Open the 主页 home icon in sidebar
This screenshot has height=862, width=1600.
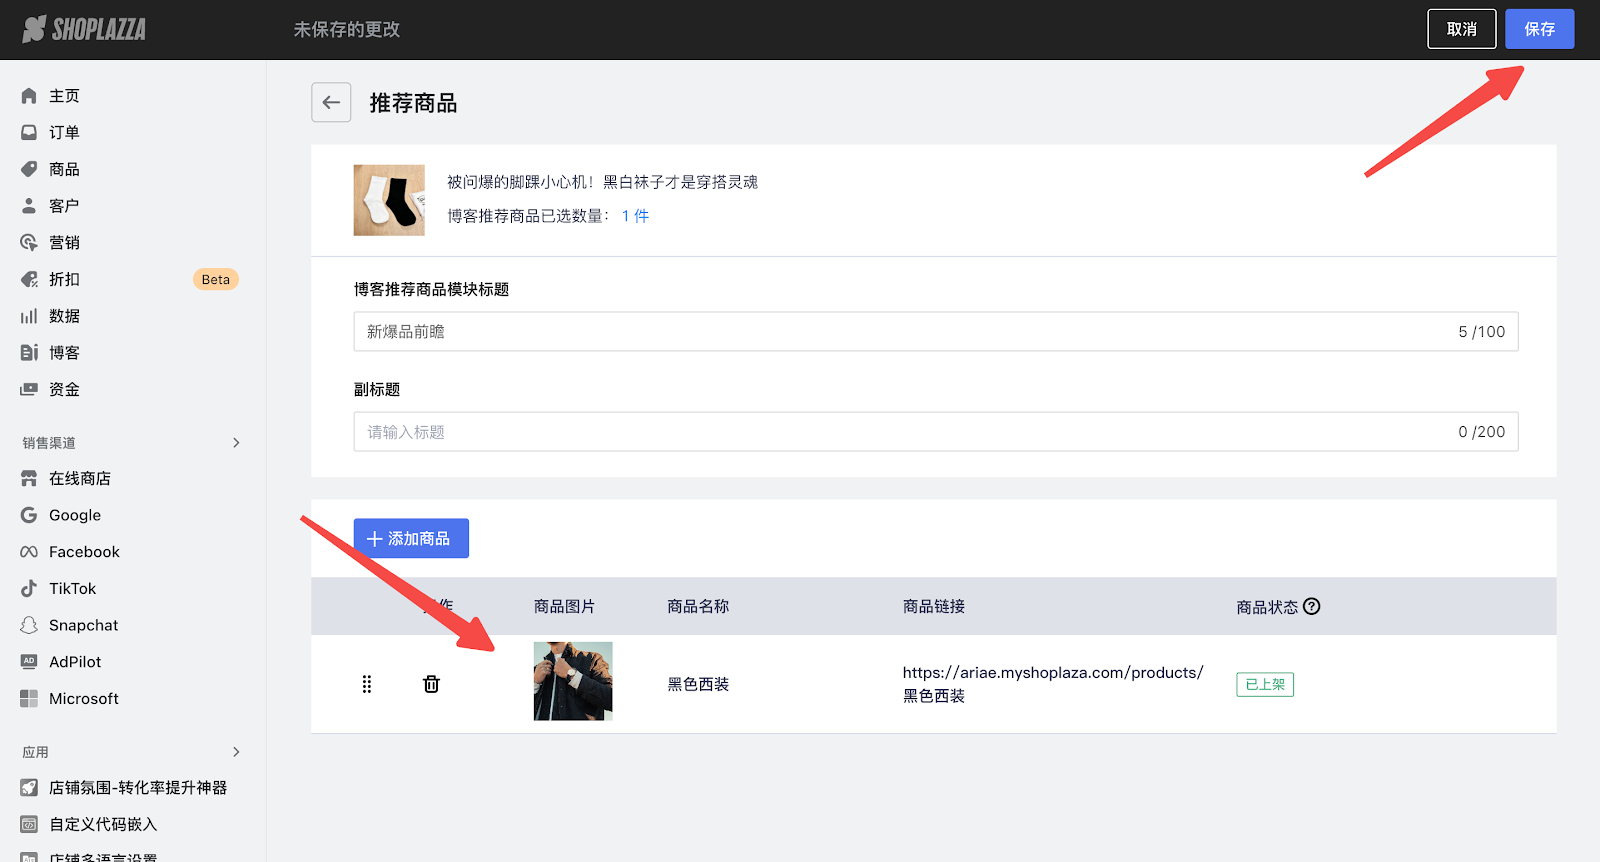point(29,96)
